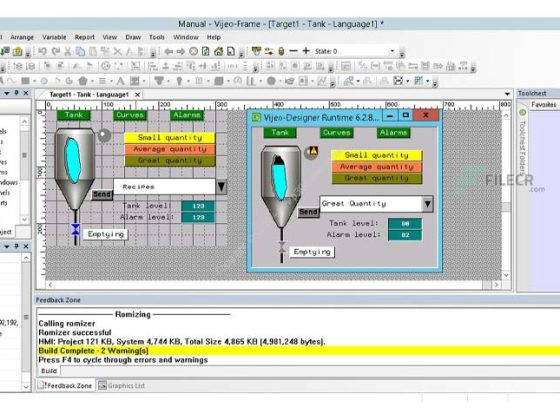Viewport: 560px width, 420px height.
Task: Click the canvas horizontal scrollbar right arrow
Action: tap(496, 285)
